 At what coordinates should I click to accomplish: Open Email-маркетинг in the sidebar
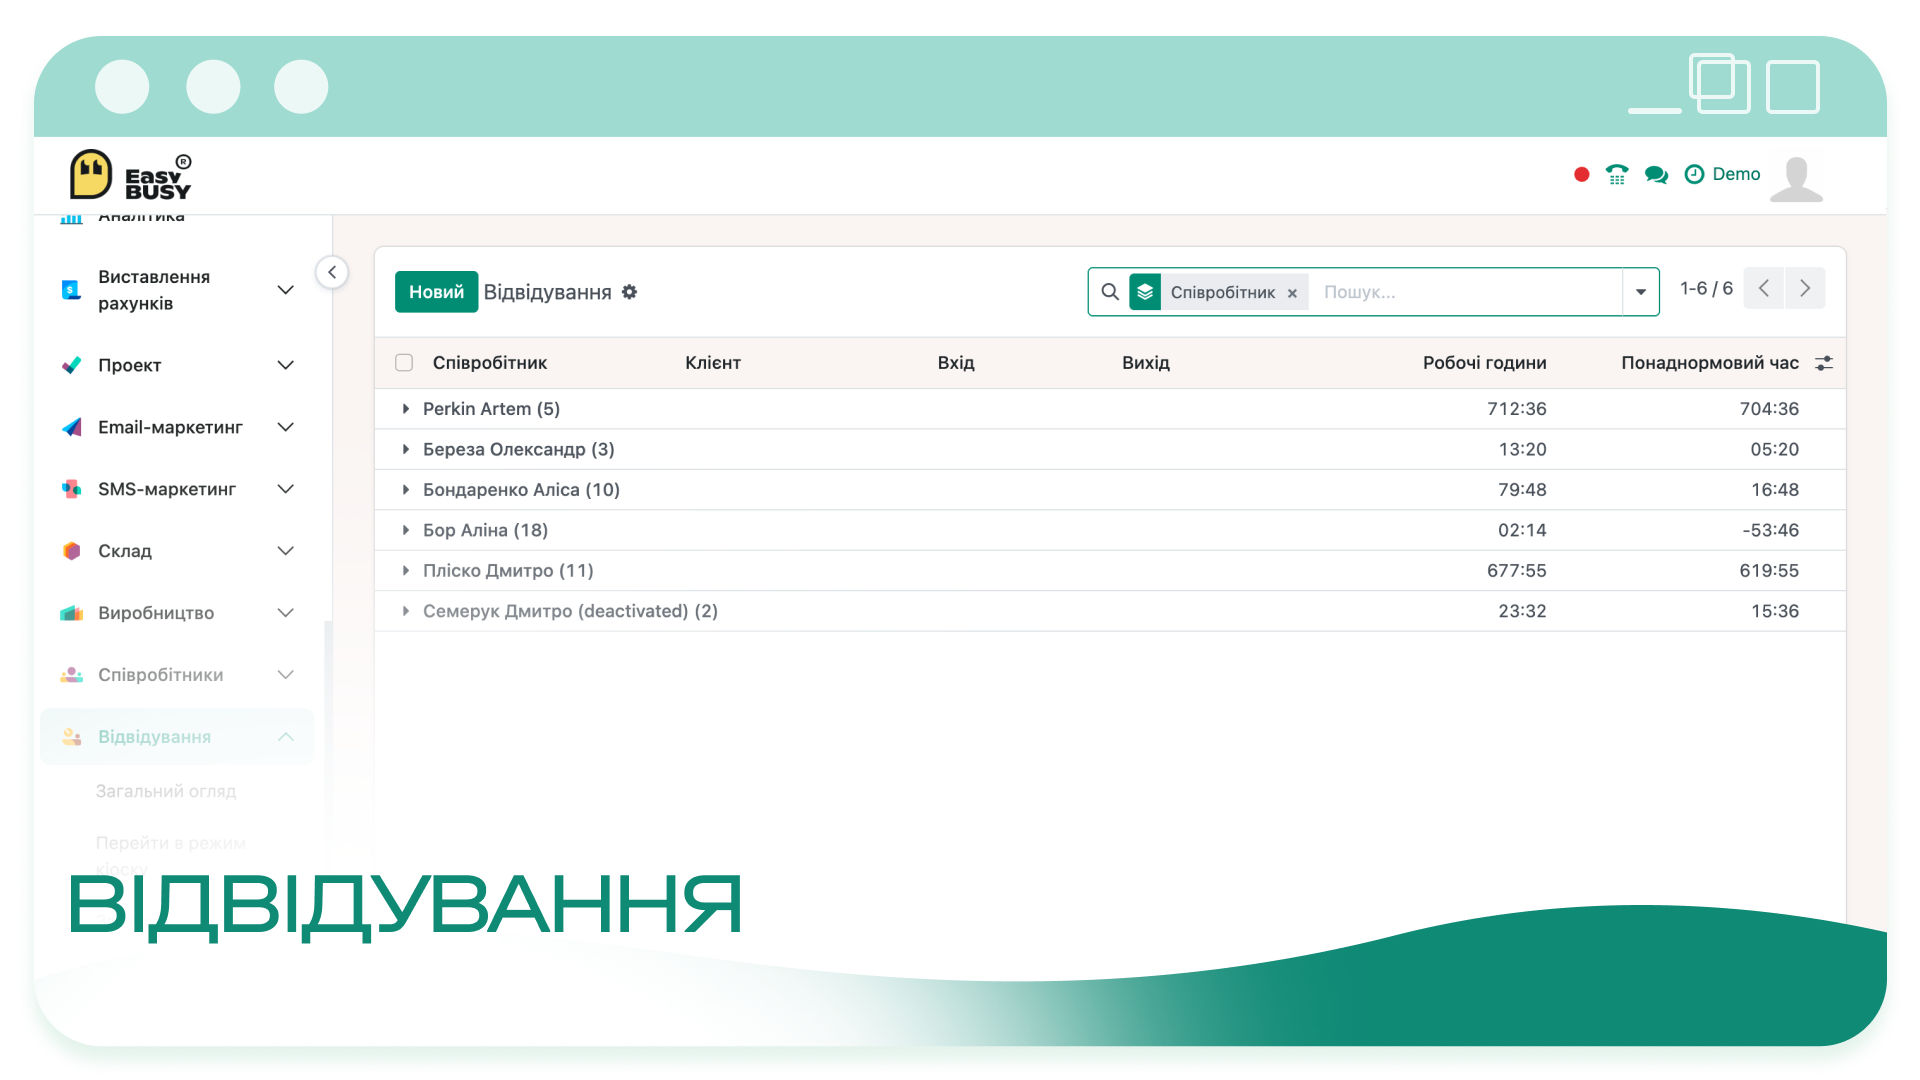[178, 427]
